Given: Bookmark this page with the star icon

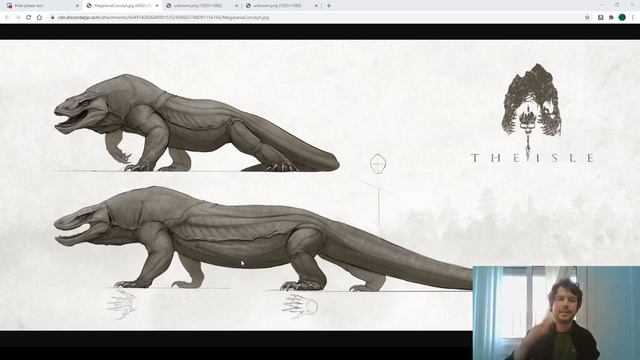Looking at the screenshot, I should pyautogui.click(x=587, y=18).
